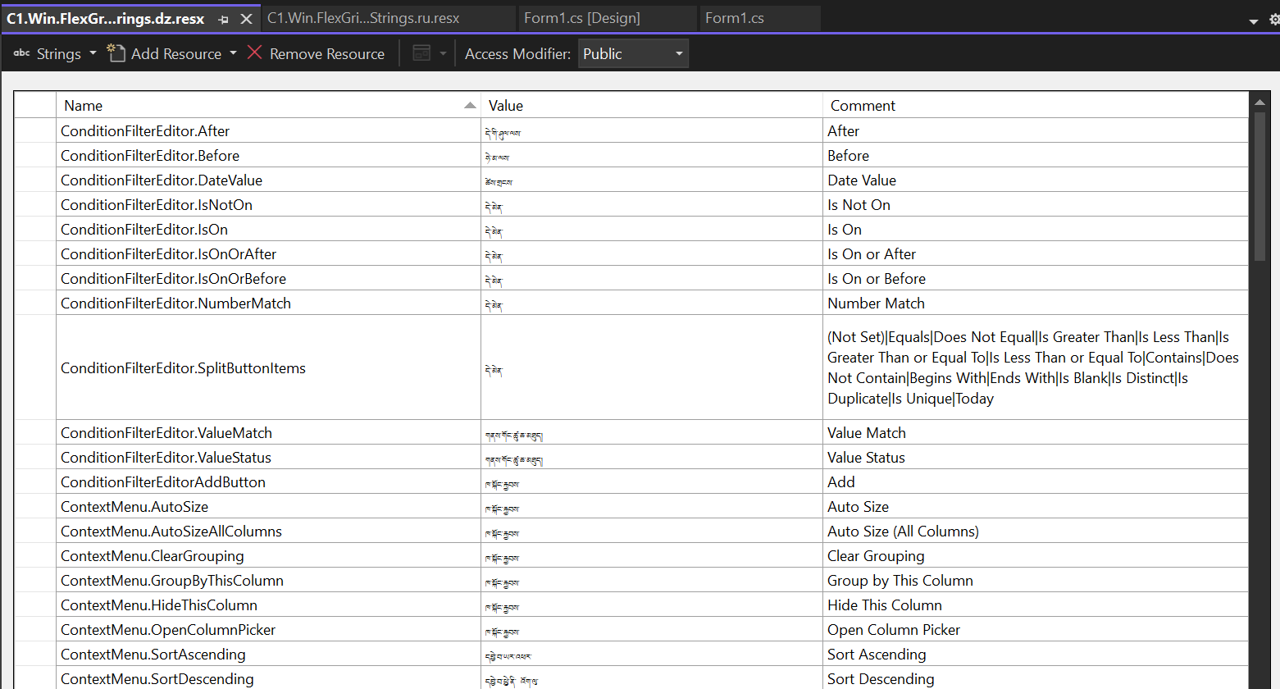Click scrollbar up arrow in resource grid
This screenshot has width=1280, height=689.
click(1259, 103)
